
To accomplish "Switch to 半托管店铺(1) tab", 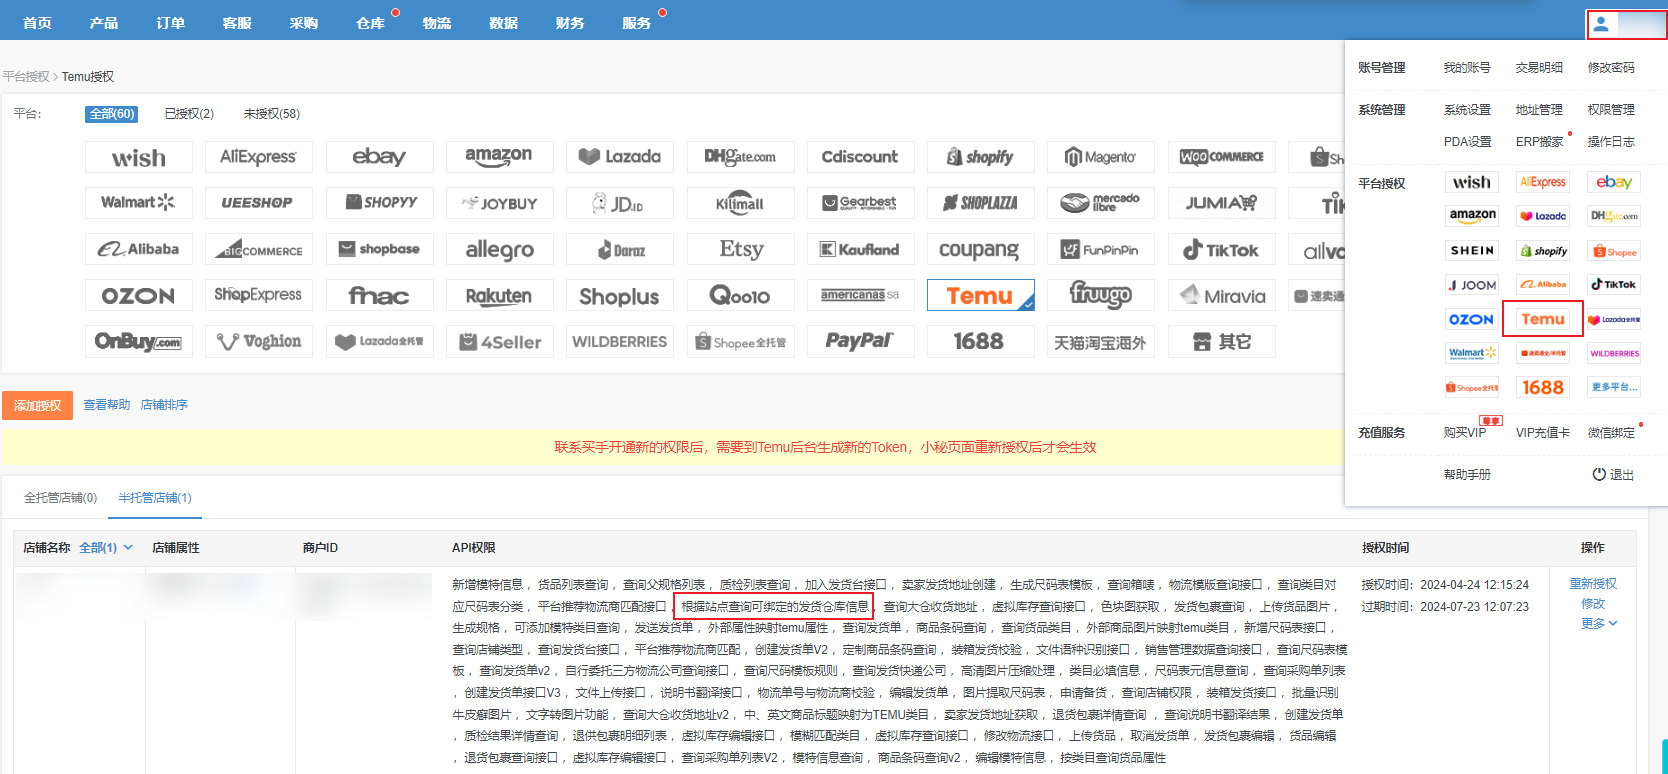I will [x=155, y=497].
